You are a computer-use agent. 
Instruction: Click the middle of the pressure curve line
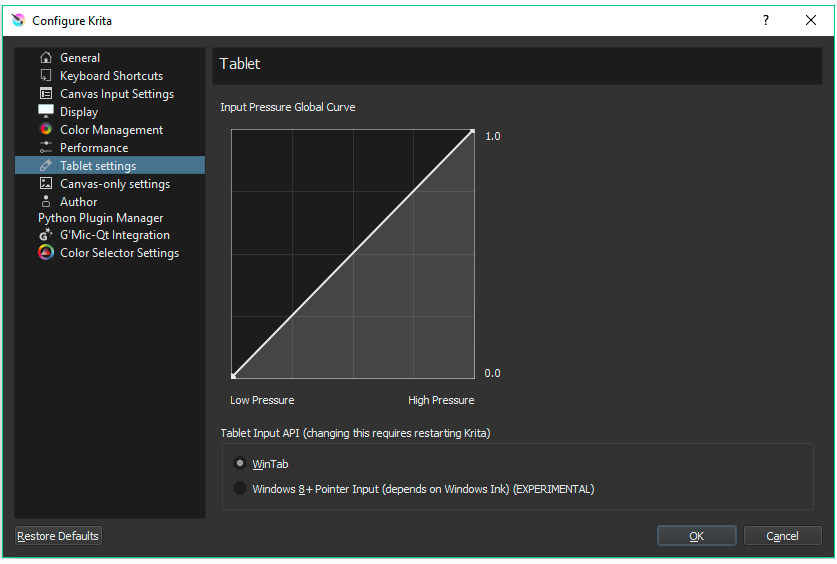353,253
